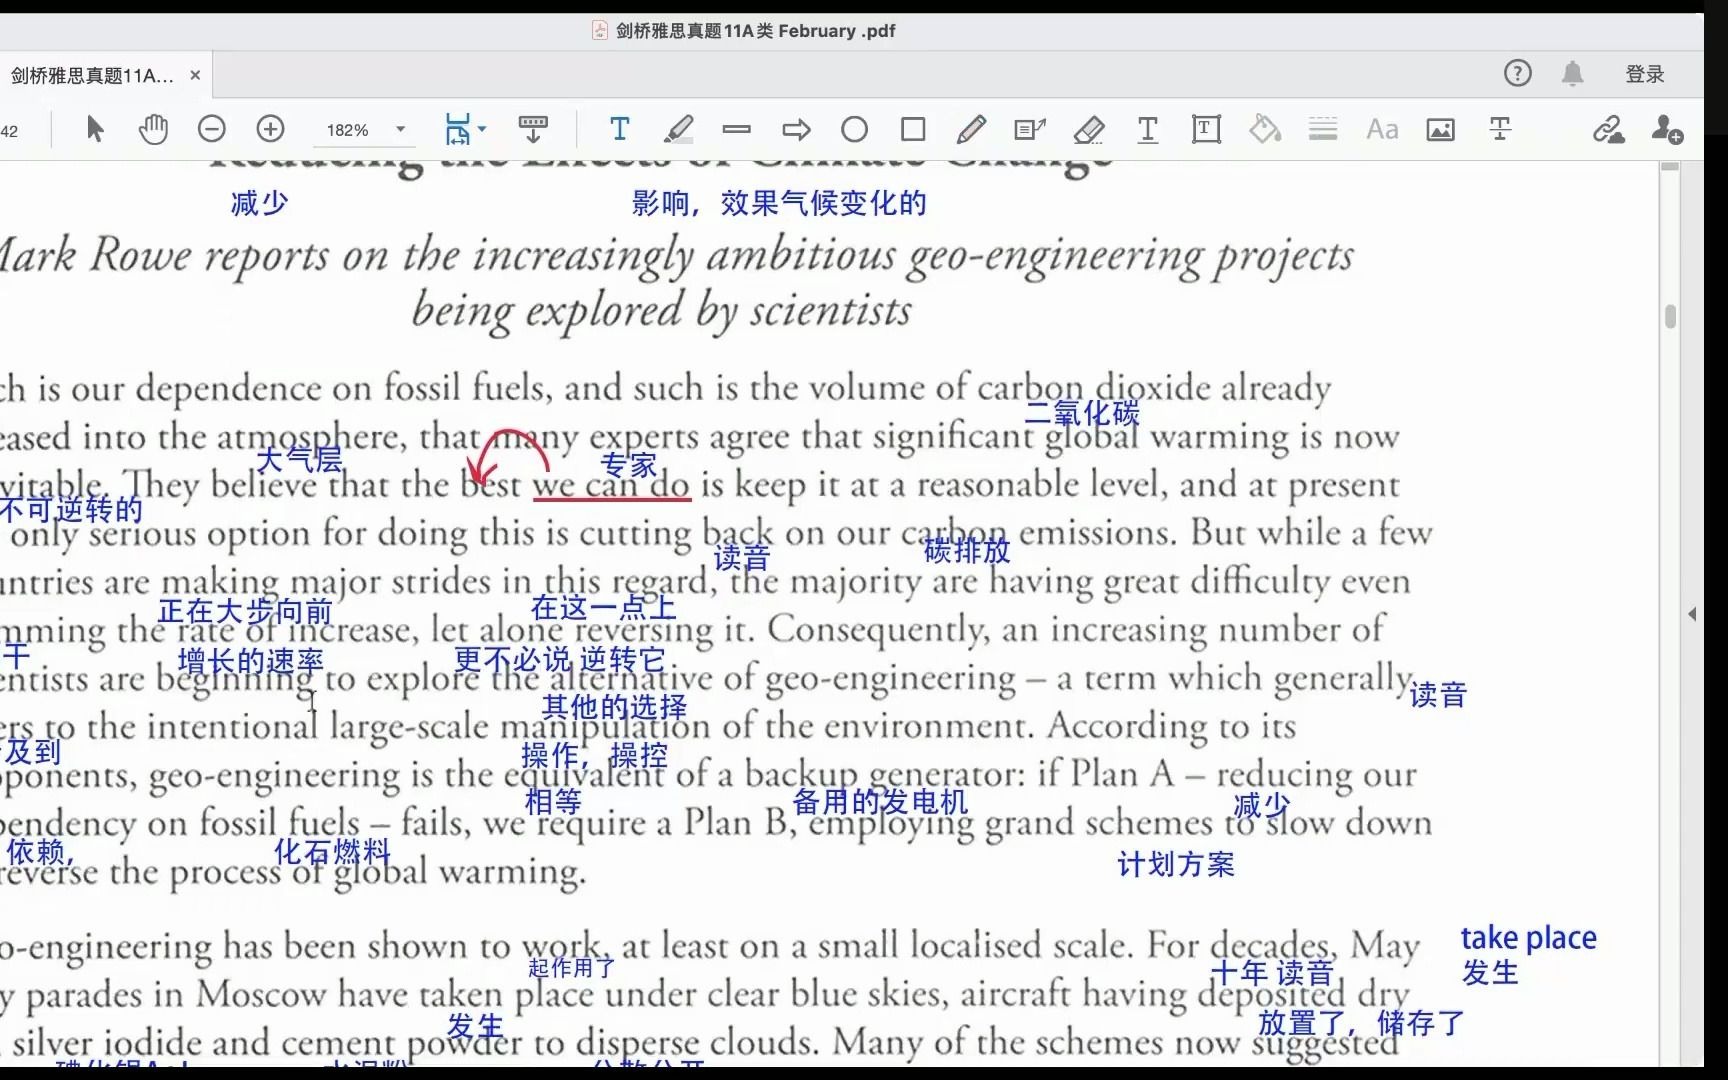
Task: Click the blue annotation '起作用了'
Action: pyautogui.click(x=572, y=968)
